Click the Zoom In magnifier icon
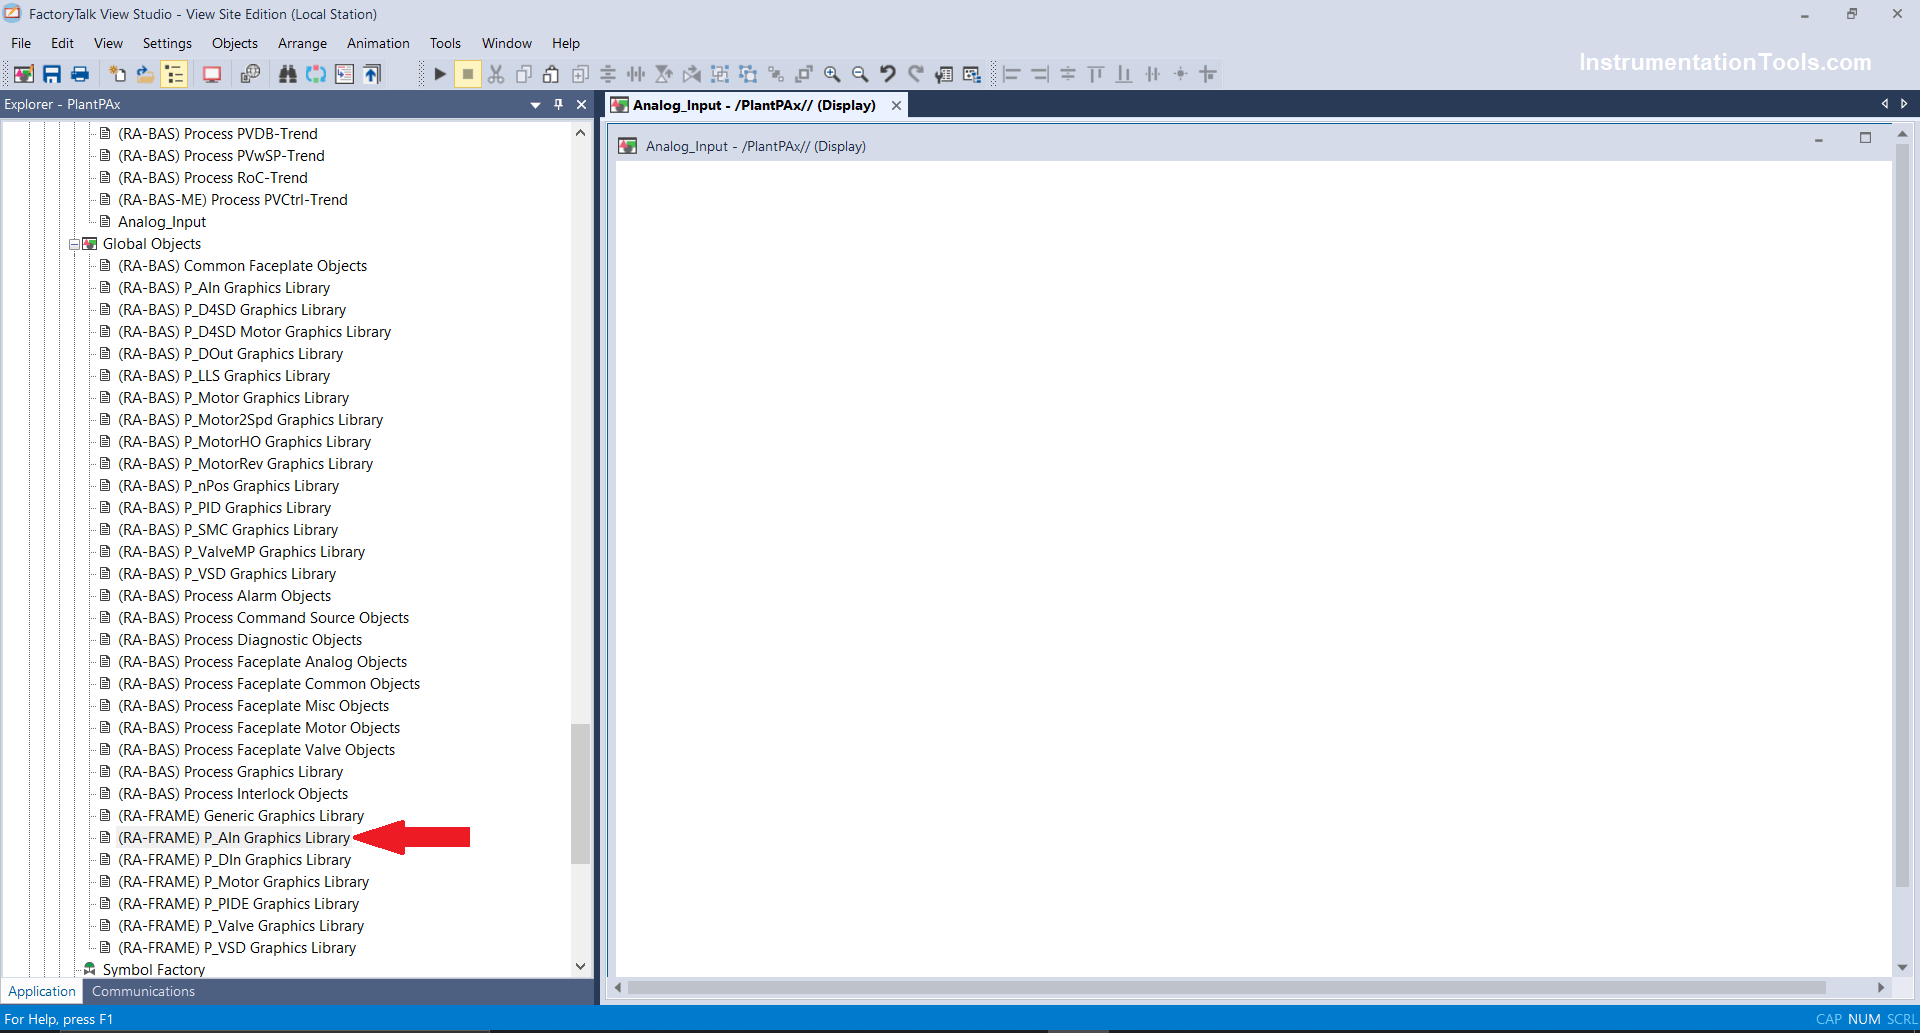The image size is (1920, 1033). click(832, 74)
